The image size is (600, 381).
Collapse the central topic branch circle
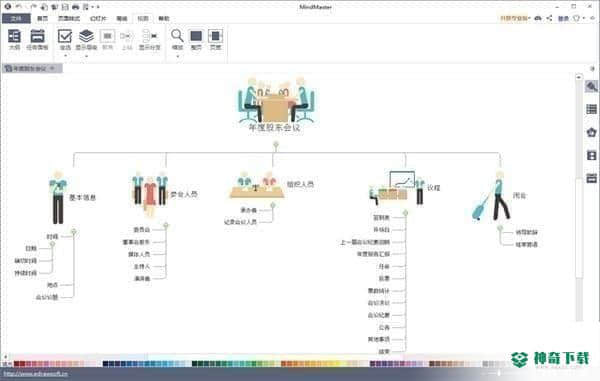pyautogui.click(x=276, y=145)
